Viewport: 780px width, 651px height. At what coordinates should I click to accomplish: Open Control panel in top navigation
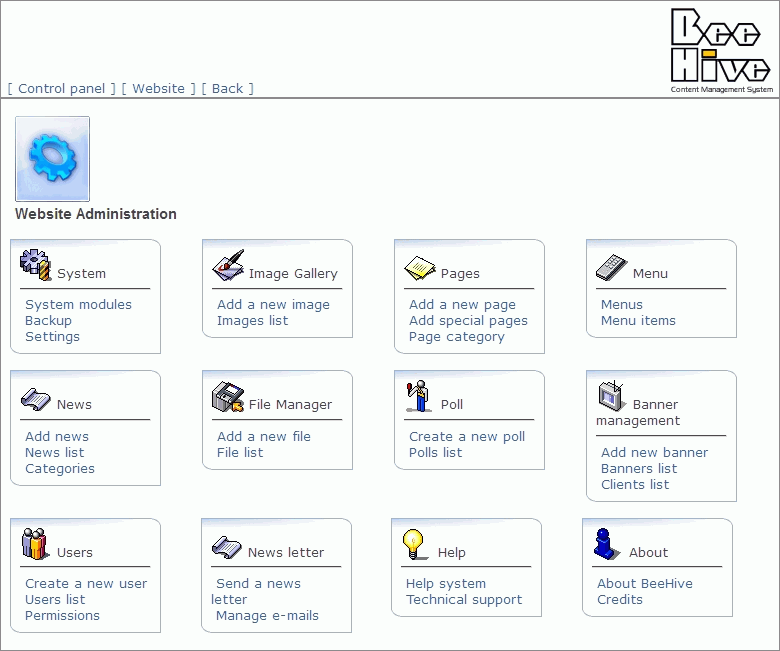61,88
